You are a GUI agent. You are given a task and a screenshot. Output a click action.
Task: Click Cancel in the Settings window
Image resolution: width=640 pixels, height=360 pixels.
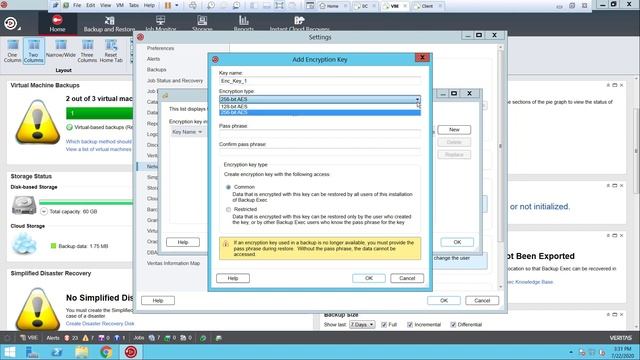(x=482, y=300)
